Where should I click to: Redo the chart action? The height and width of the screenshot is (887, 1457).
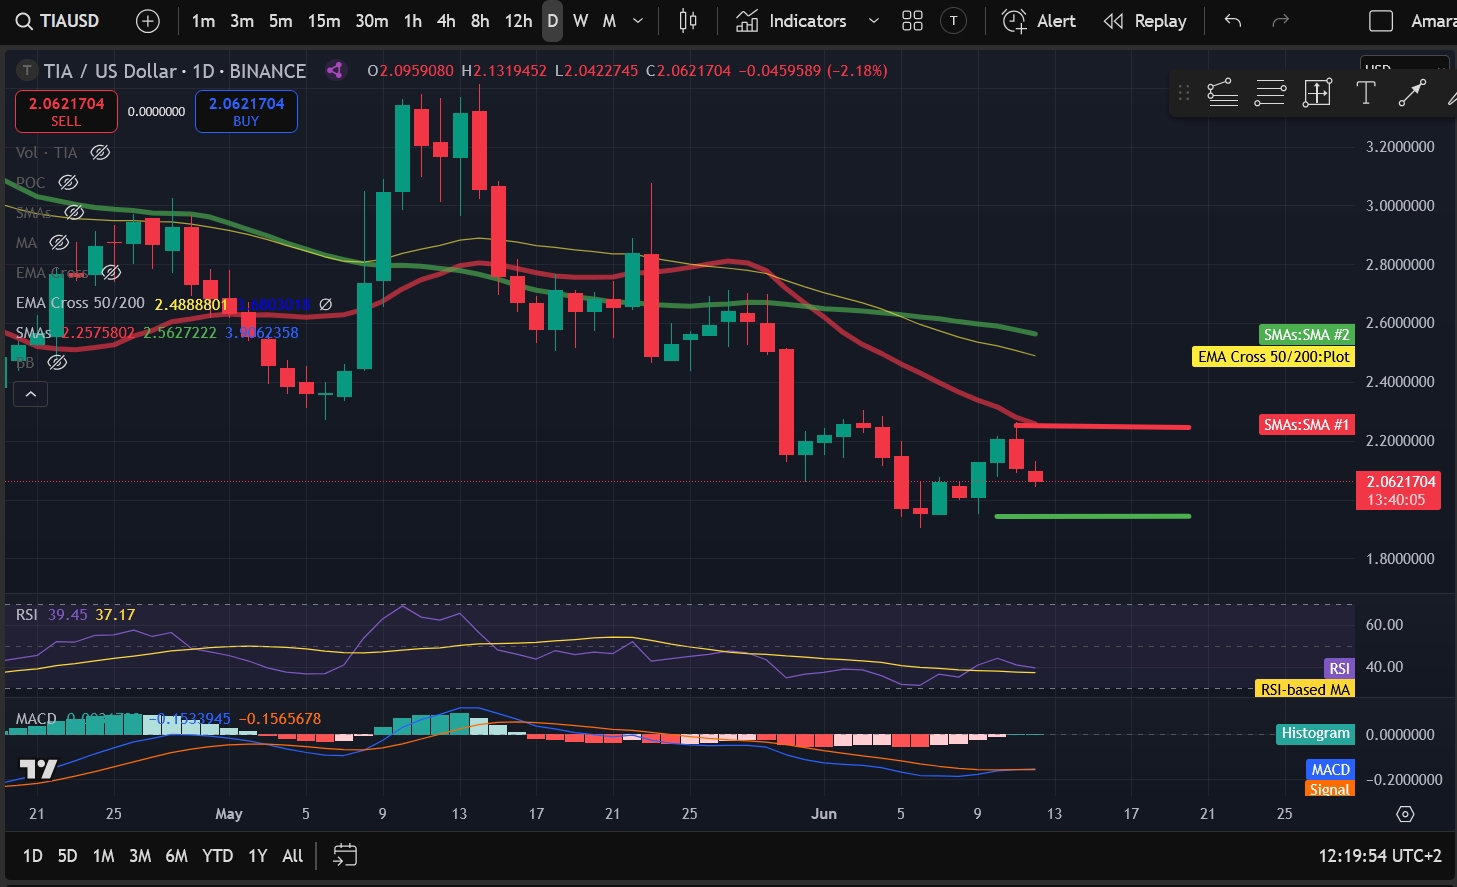[1280, 21]
